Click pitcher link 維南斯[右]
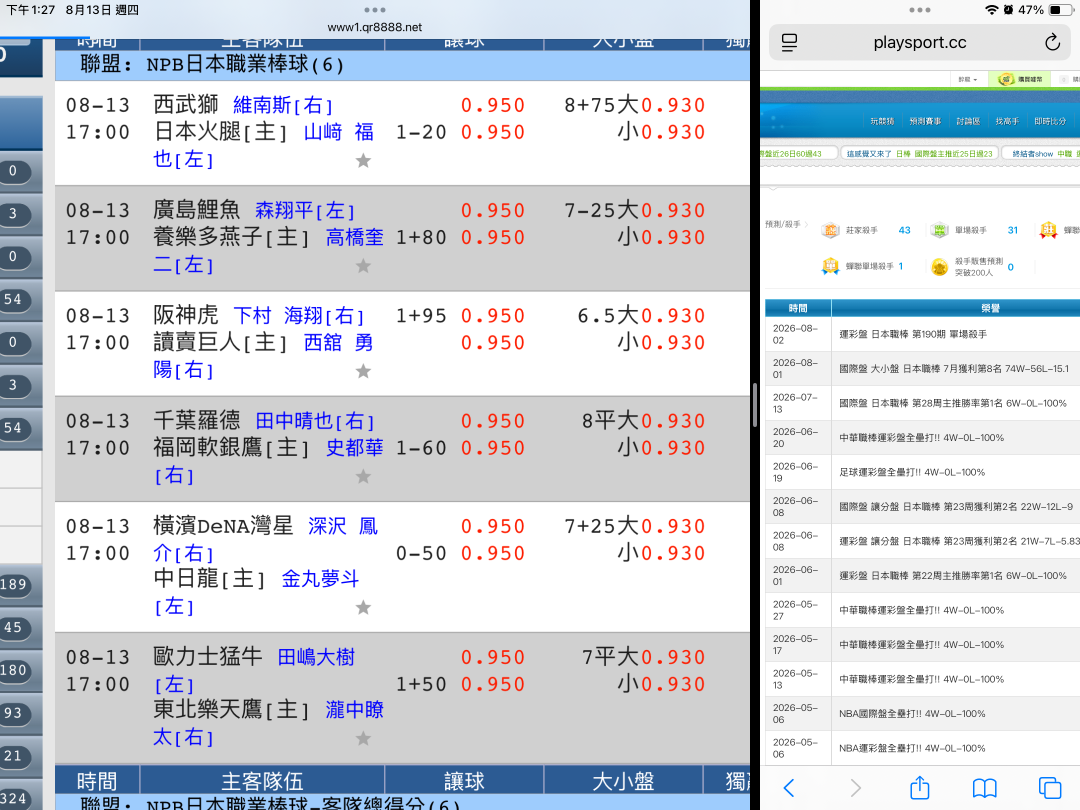 pyautogui.click(x=283, y=105)
